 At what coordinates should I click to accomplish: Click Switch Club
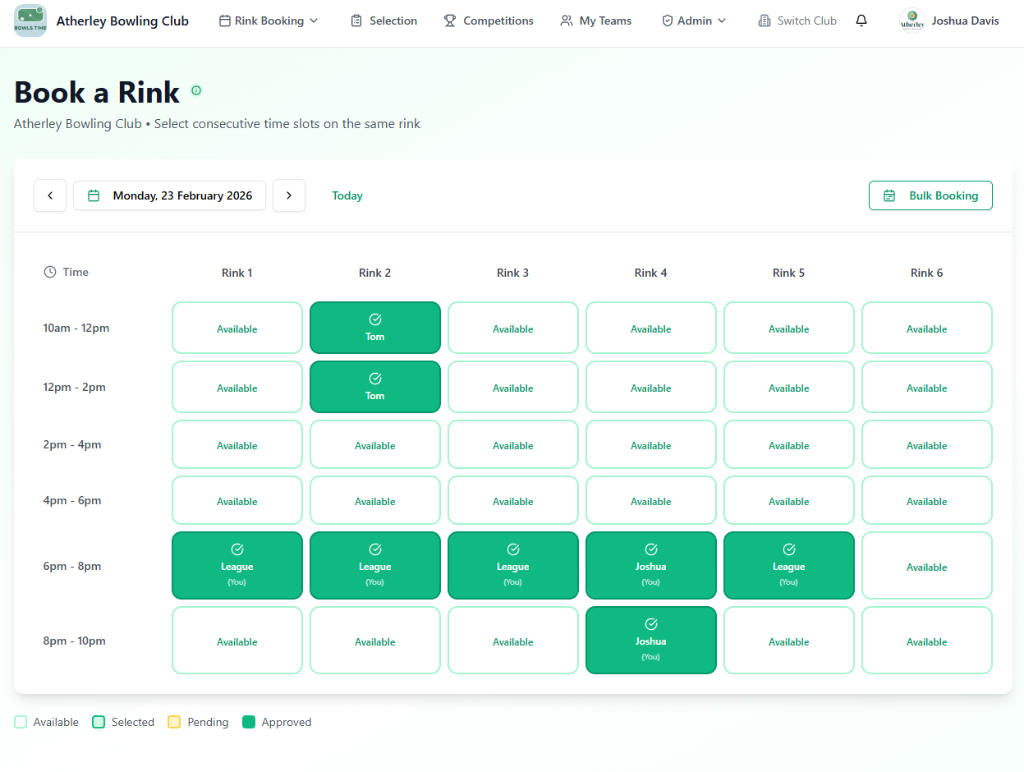(797, 21)
